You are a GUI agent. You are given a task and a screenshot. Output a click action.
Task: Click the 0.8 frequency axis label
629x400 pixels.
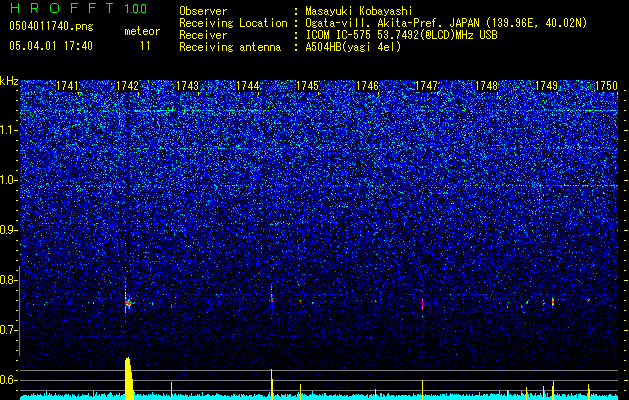coord(8,280)
